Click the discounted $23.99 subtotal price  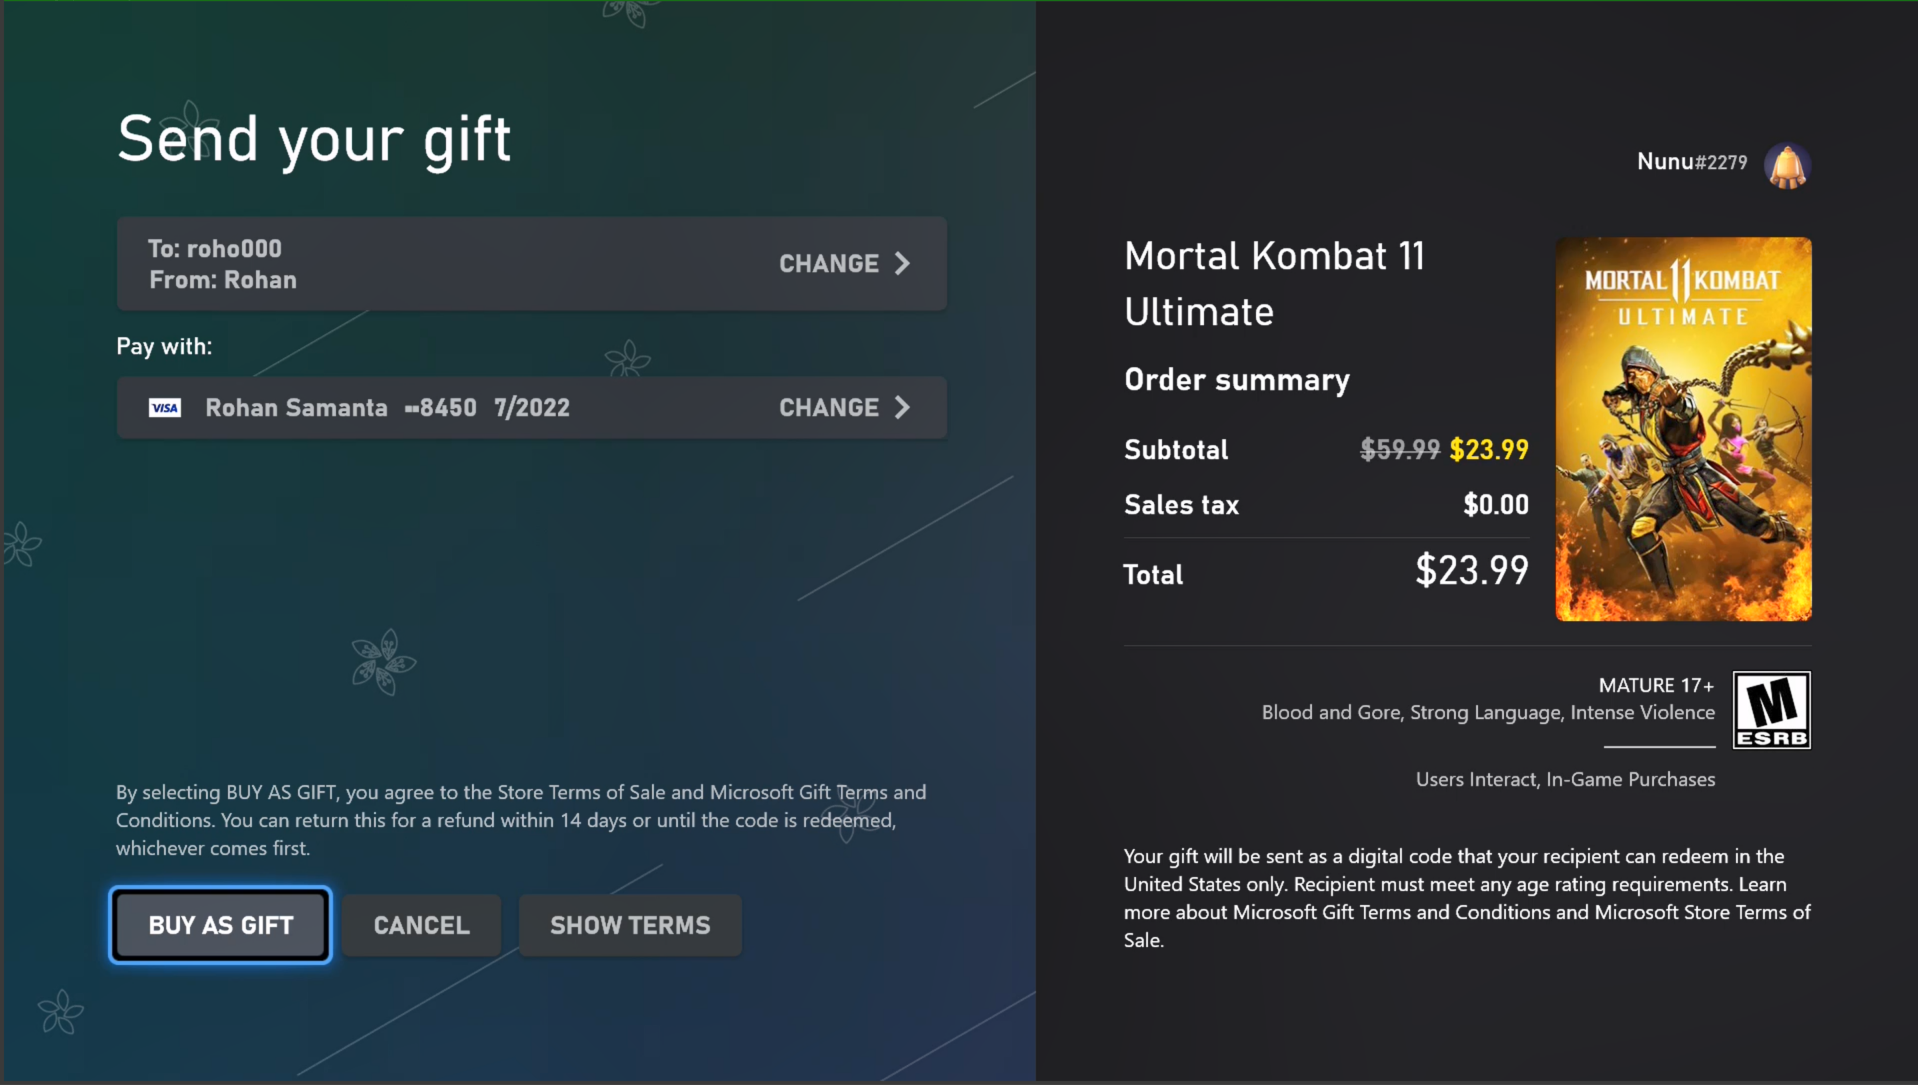point(1489,450)
